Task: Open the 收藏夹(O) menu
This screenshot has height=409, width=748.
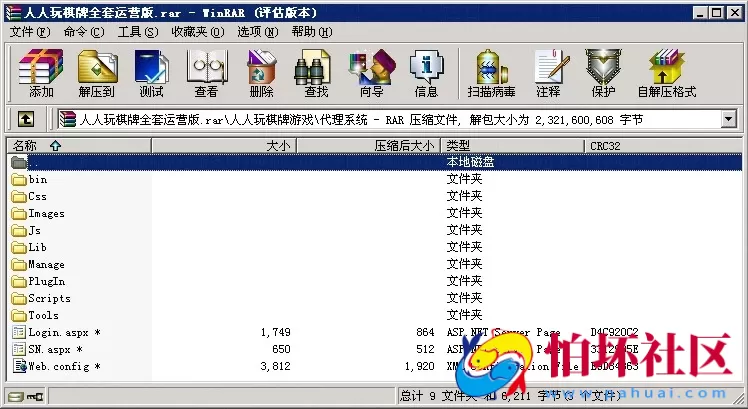Action: pyautogui.click(x=197, y=32)
